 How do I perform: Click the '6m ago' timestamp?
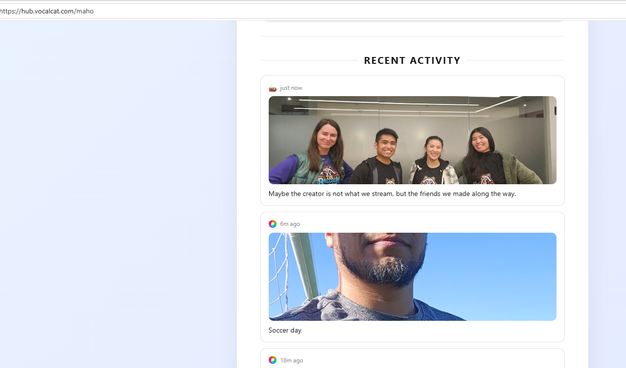click(290, 224)
